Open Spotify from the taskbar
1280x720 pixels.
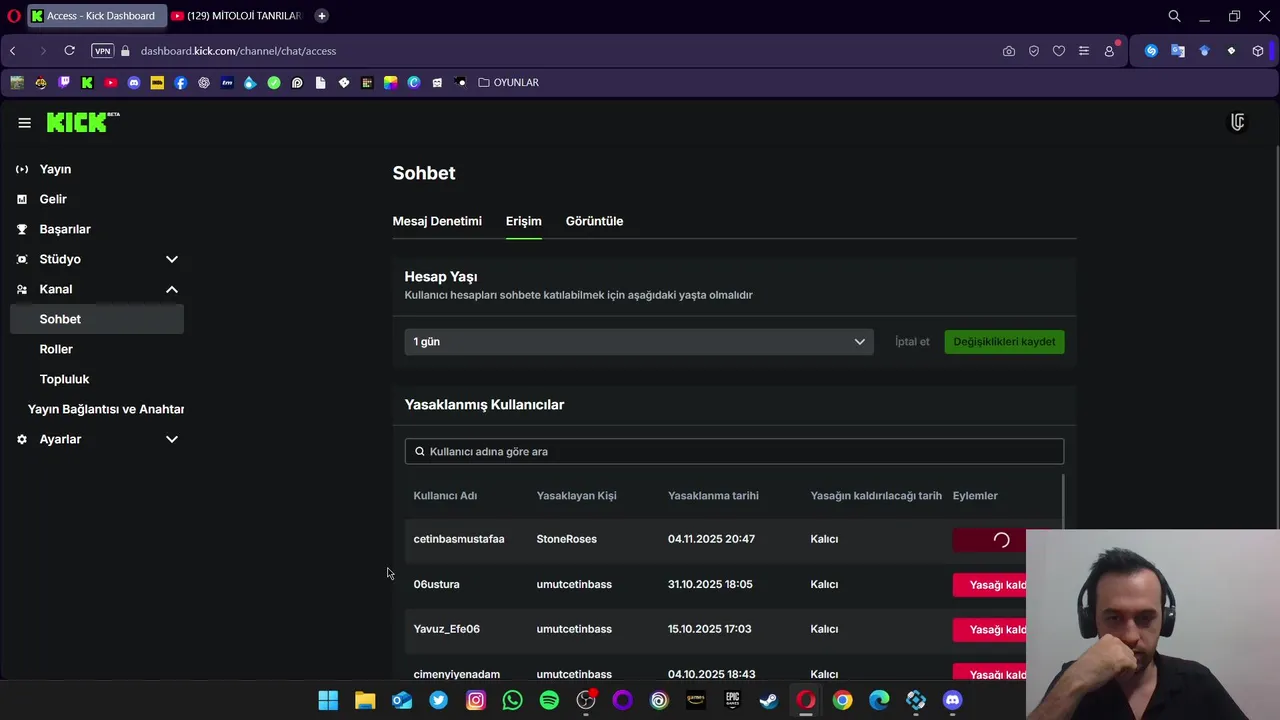(x=549, y=700)
